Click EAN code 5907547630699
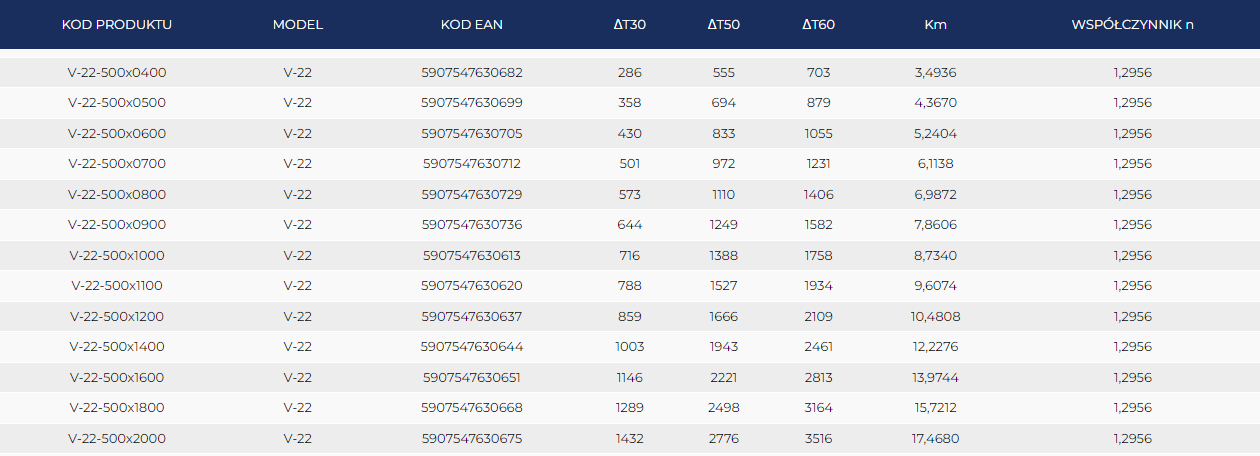Screen dimensions: 1260x456 pyautogui.click(x=472, y=103)
